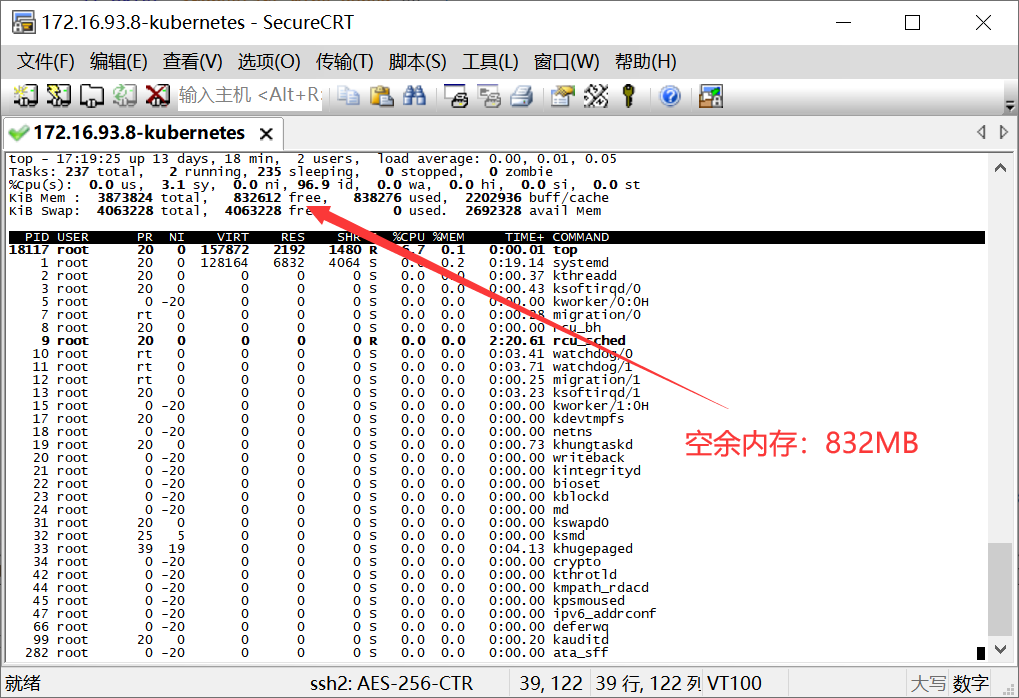Open the 文件(F) menu
Screen dimensions: 1019x698
click(x=46, y=61)
